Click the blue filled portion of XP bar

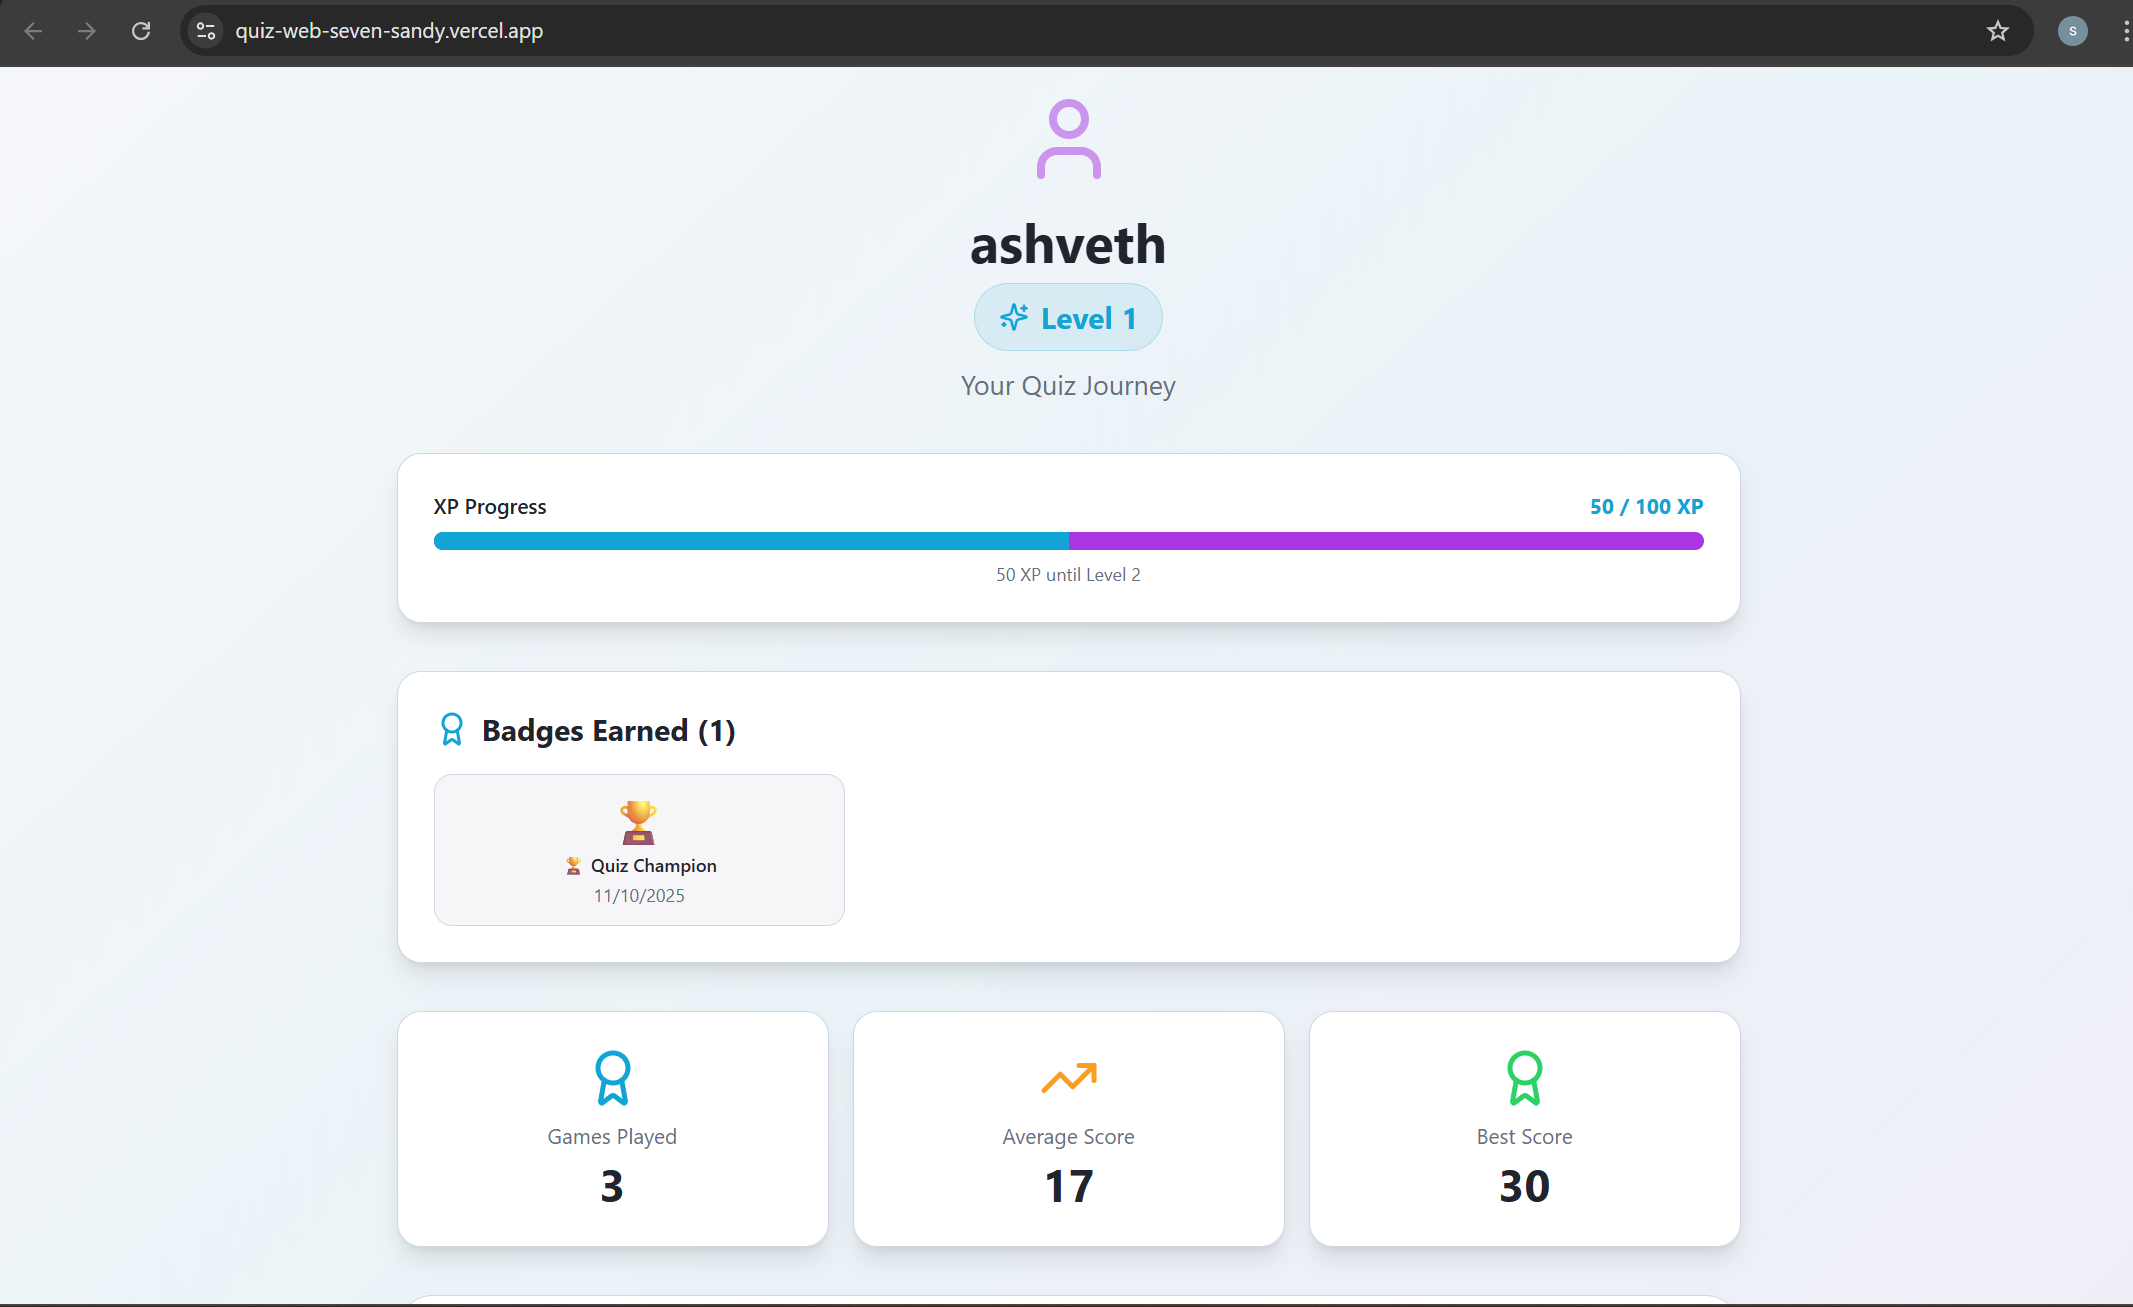click(x=750, y=541)
